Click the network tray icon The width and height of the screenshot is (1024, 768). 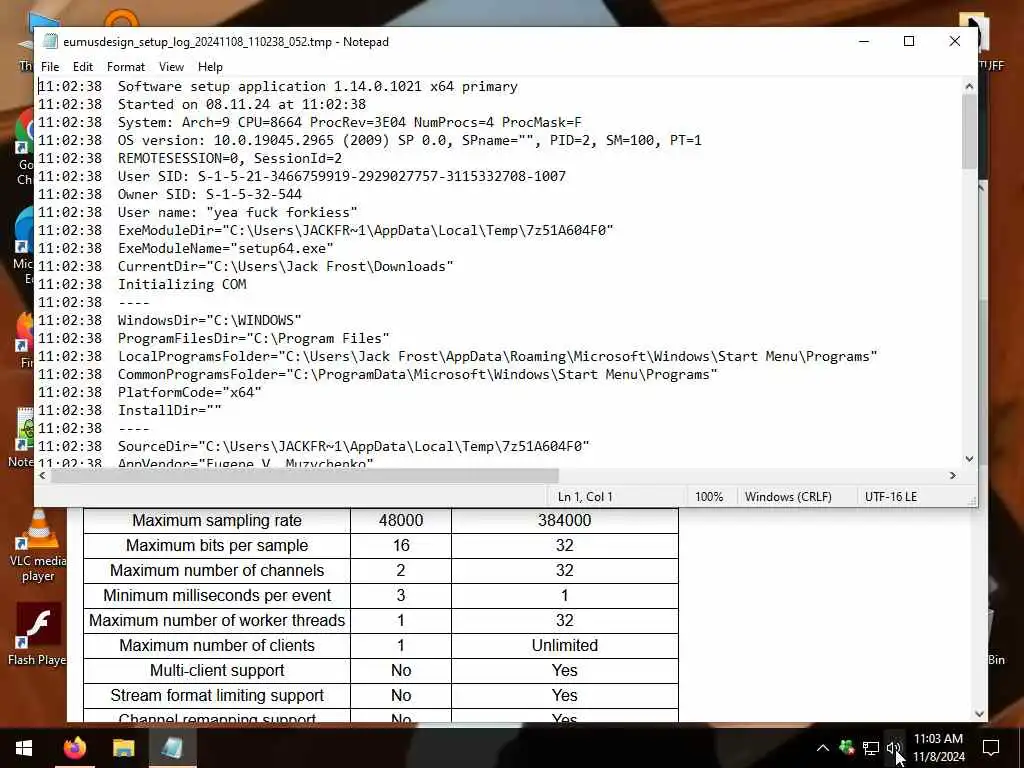pyautogui.click(x=871, y=748)
